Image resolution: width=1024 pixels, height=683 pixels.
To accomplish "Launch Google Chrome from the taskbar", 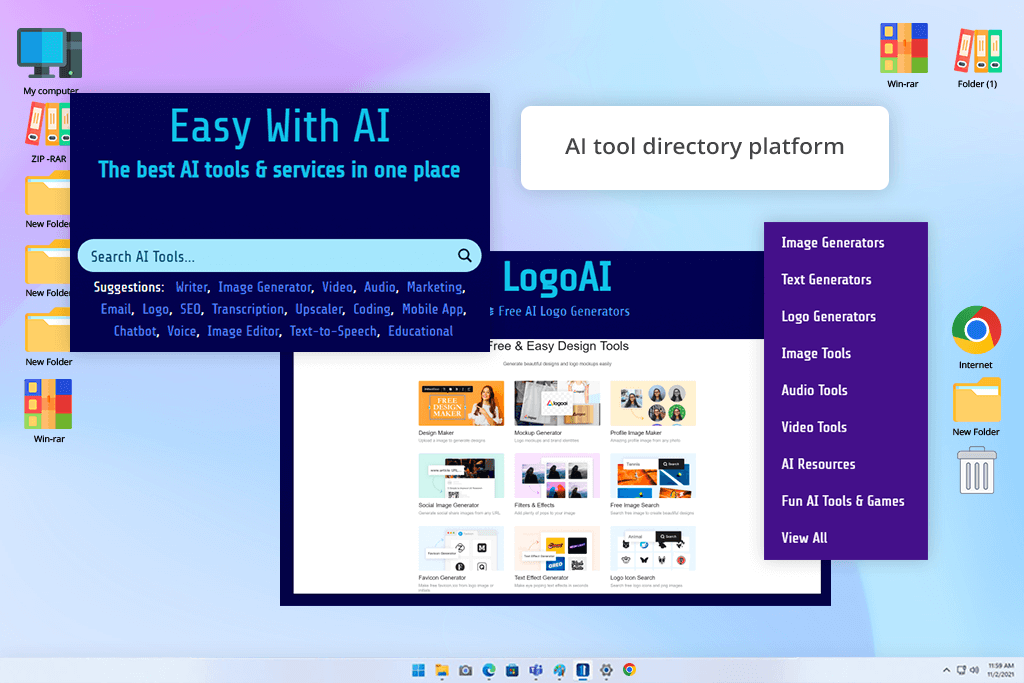I will 630,670.
